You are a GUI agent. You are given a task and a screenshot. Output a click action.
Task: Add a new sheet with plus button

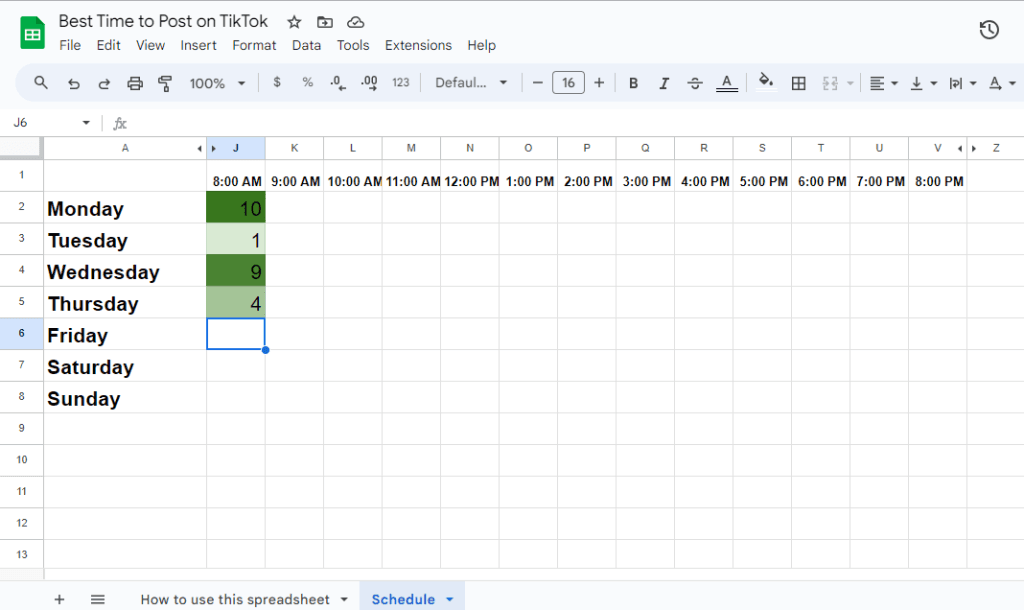pyautogui.click(x=59, y=599)
